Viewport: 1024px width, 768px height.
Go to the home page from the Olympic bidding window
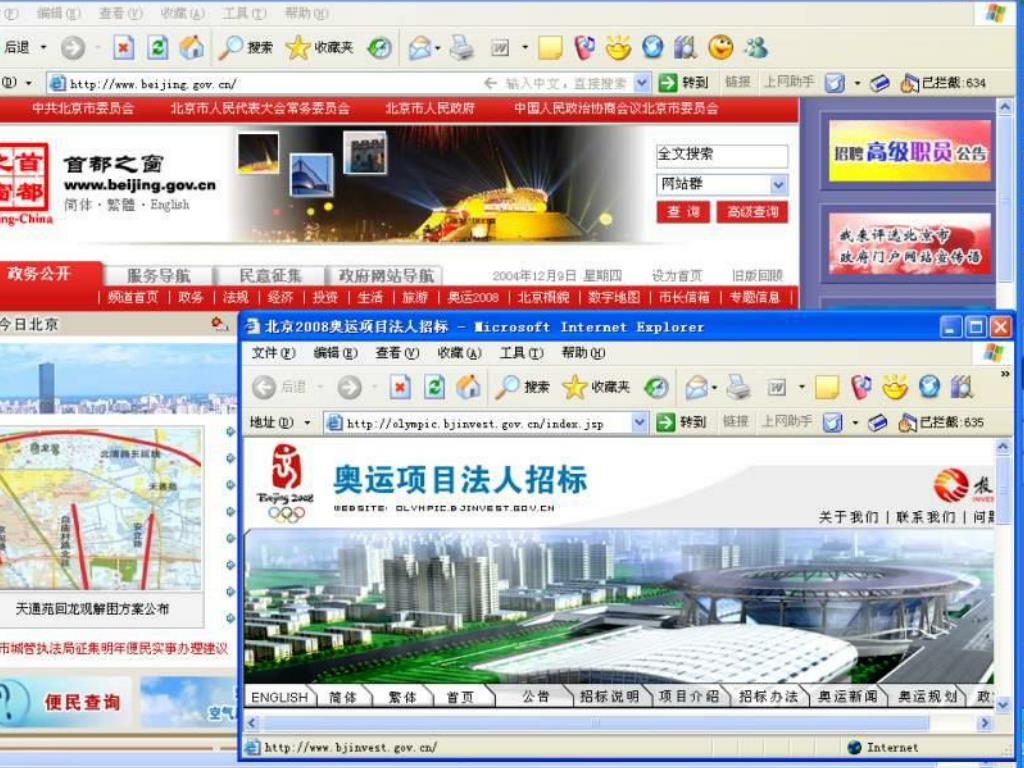pyautogui.click(x=468, y=388)
